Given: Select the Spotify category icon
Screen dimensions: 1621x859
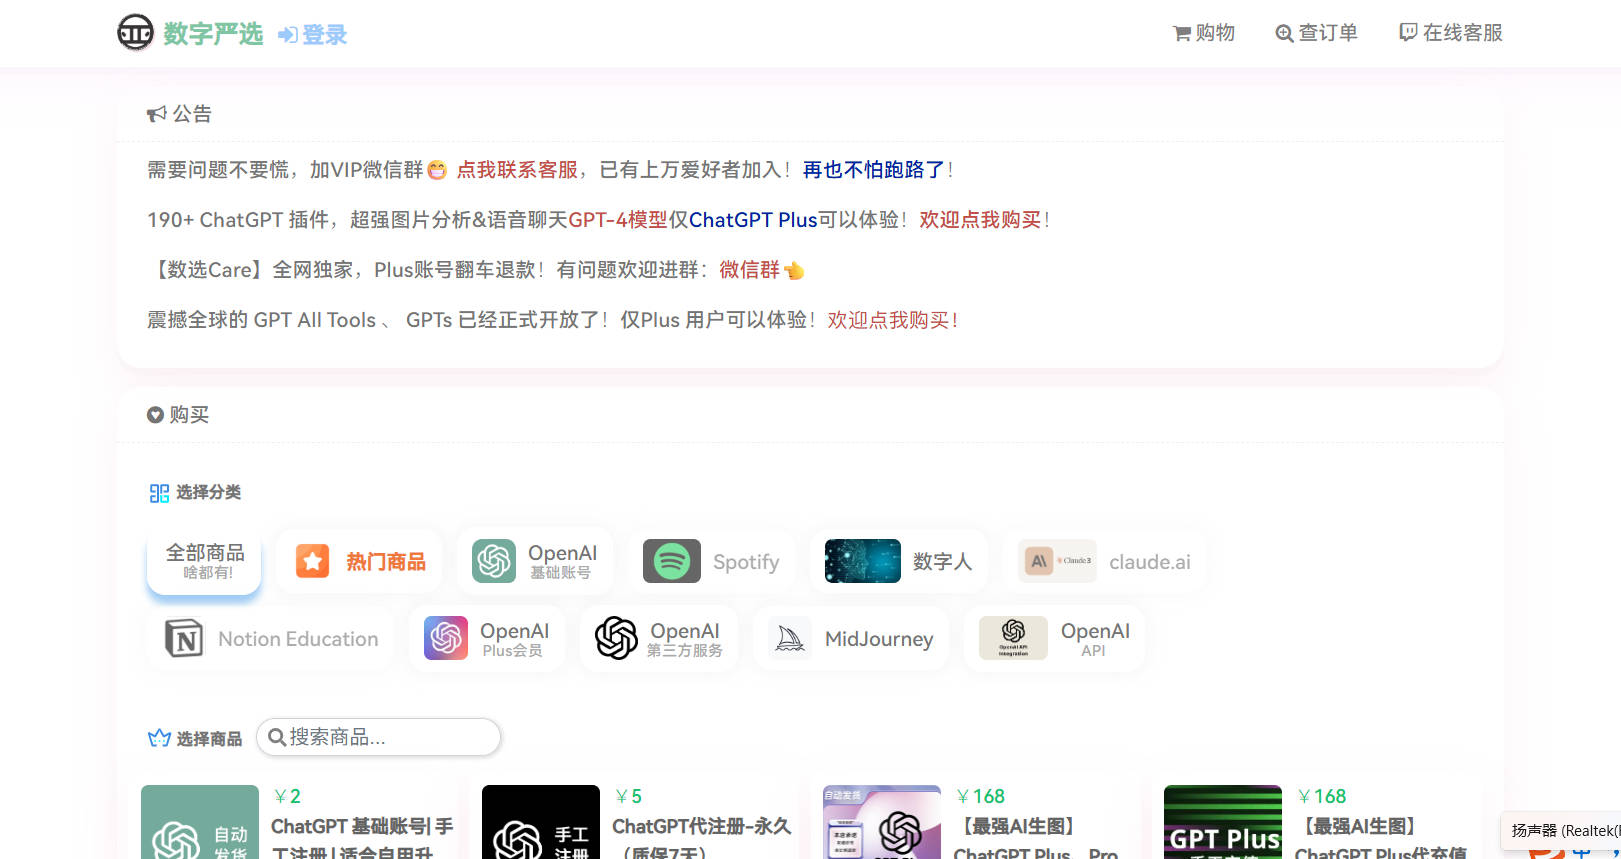Looking at the screenshot, I should 672,561.
